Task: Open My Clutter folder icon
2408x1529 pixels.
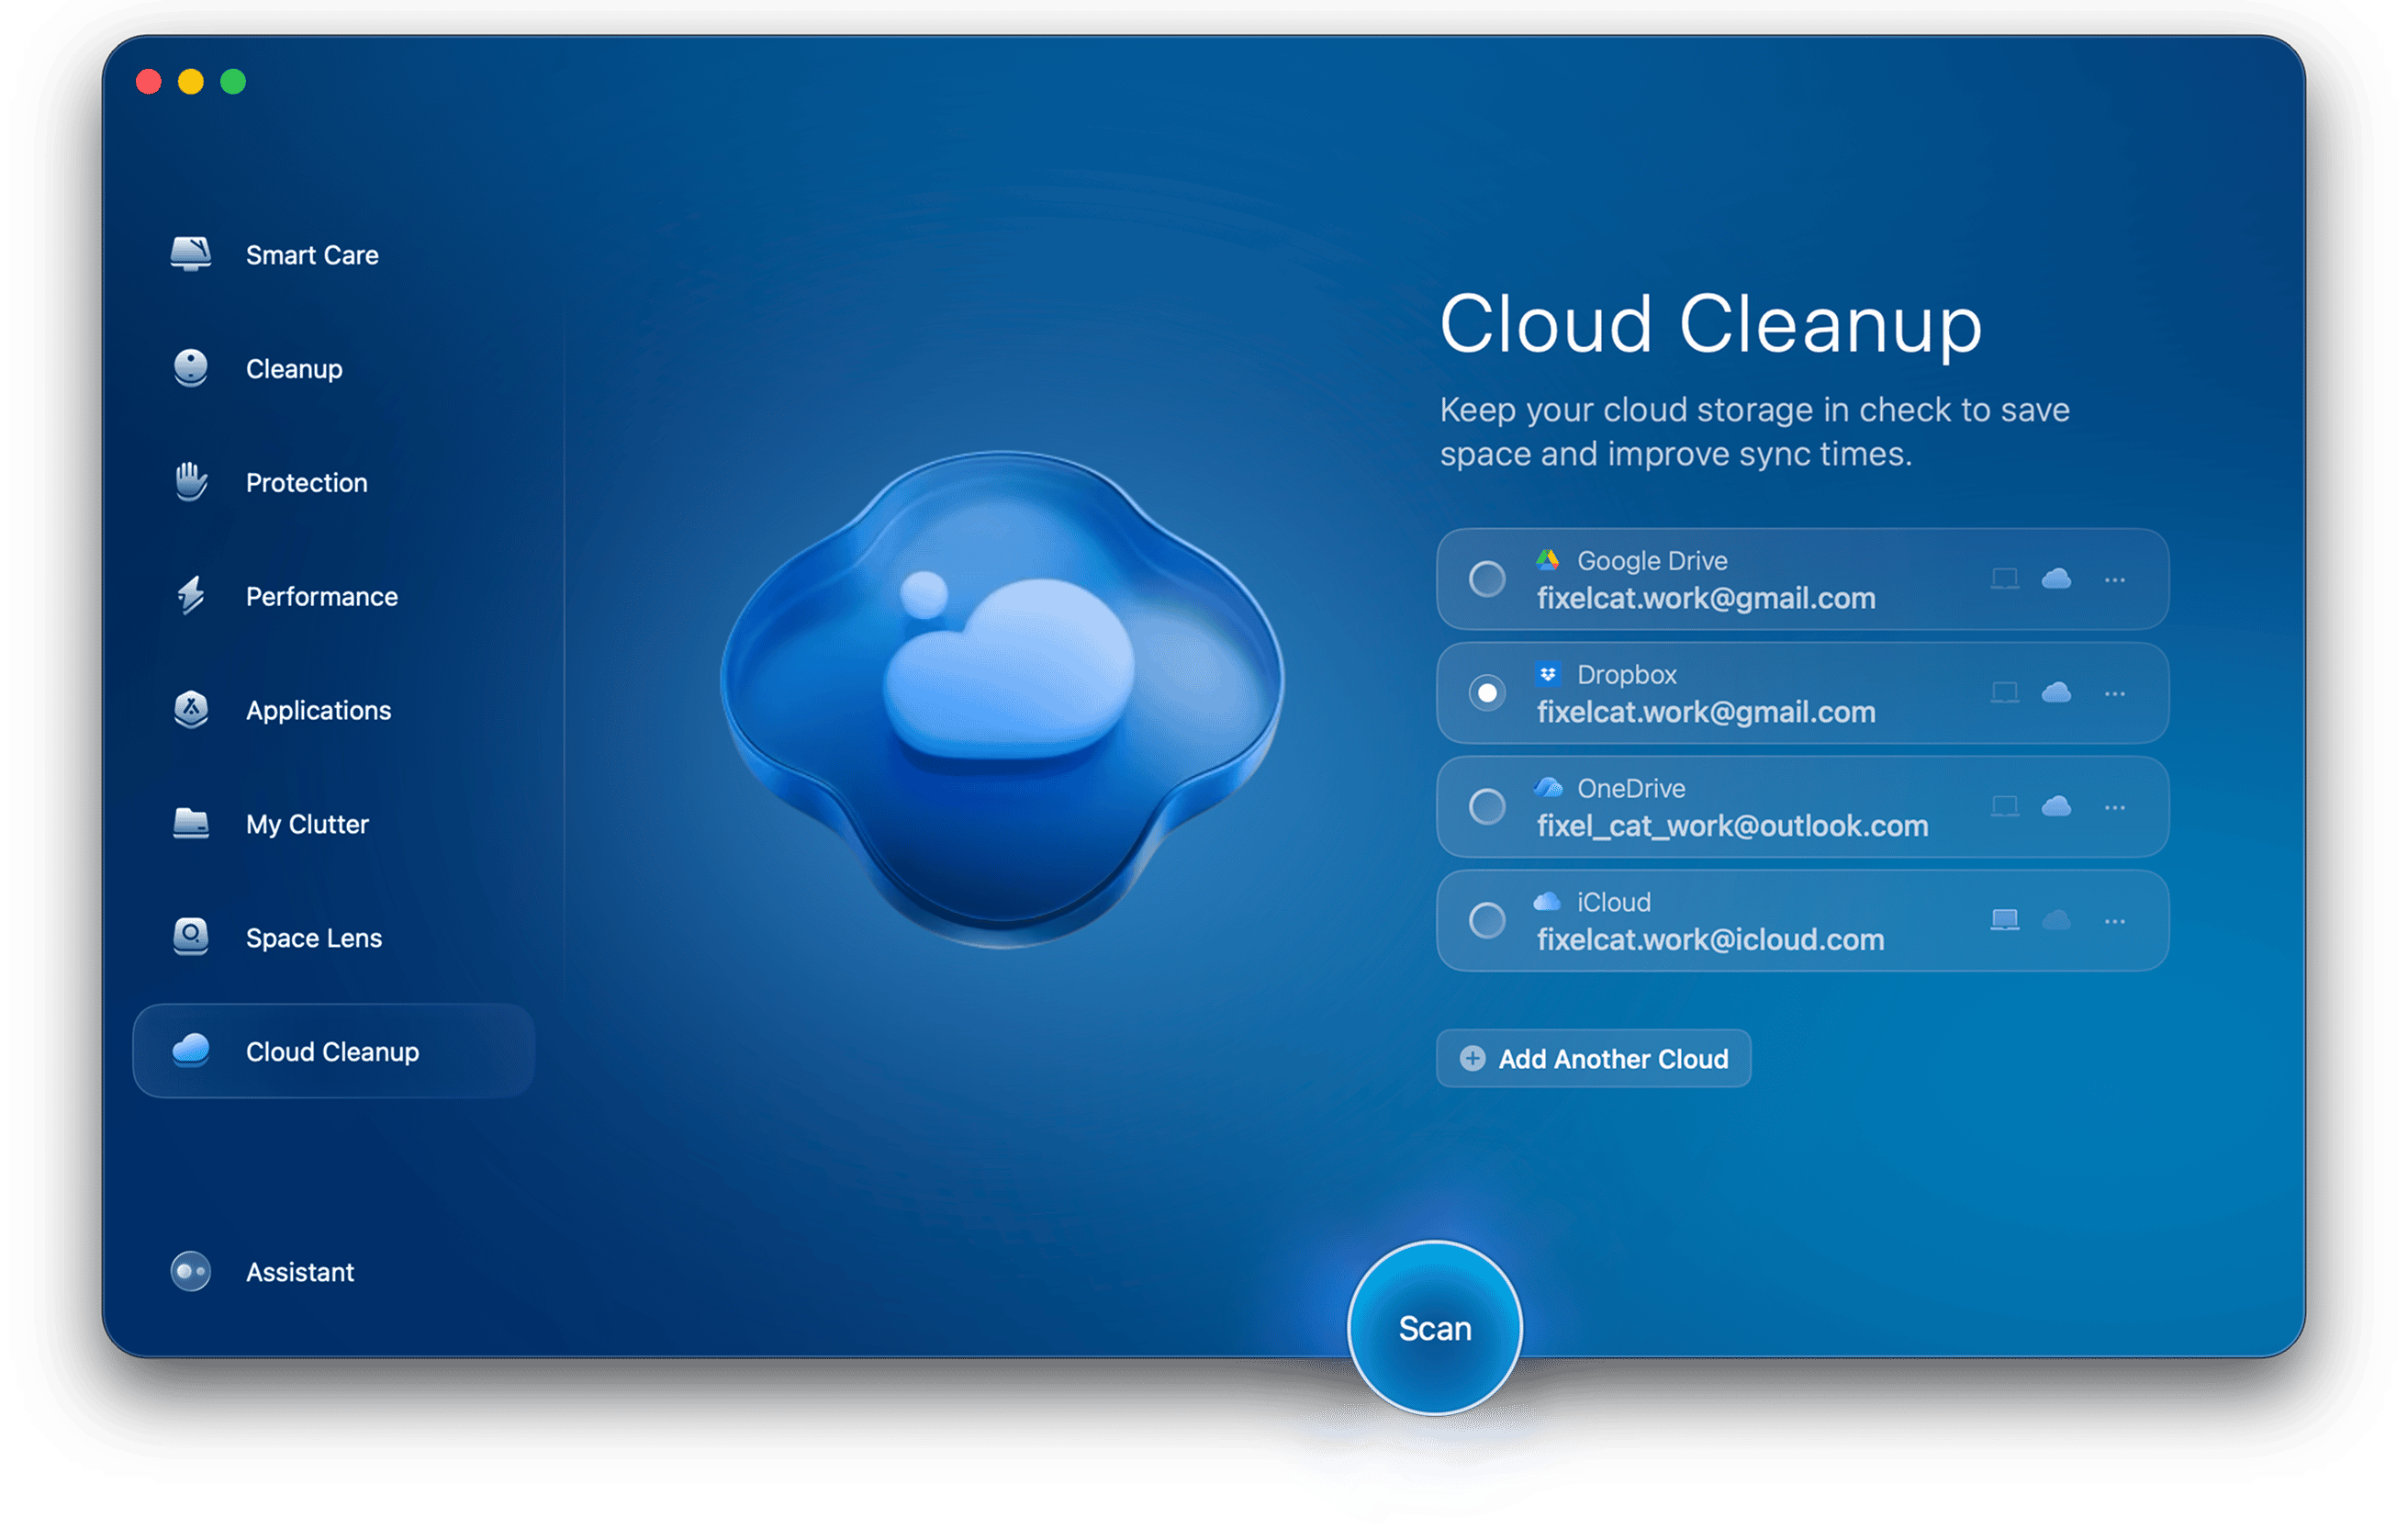Action: pos(190,824)
